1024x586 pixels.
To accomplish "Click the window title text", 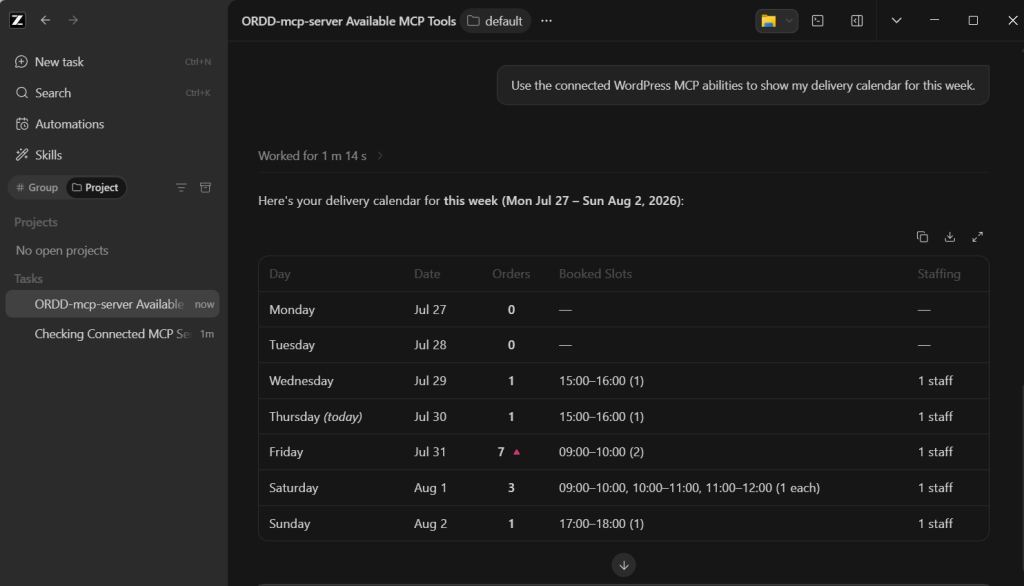I will 349,21.
